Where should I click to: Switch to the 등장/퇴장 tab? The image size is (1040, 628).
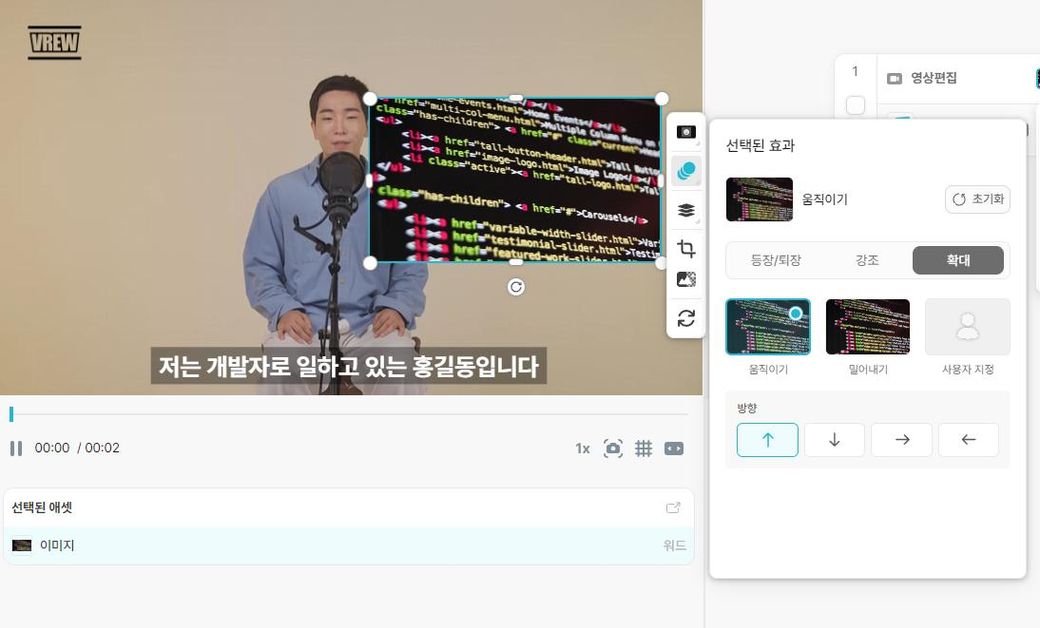(x=775, y=260)
